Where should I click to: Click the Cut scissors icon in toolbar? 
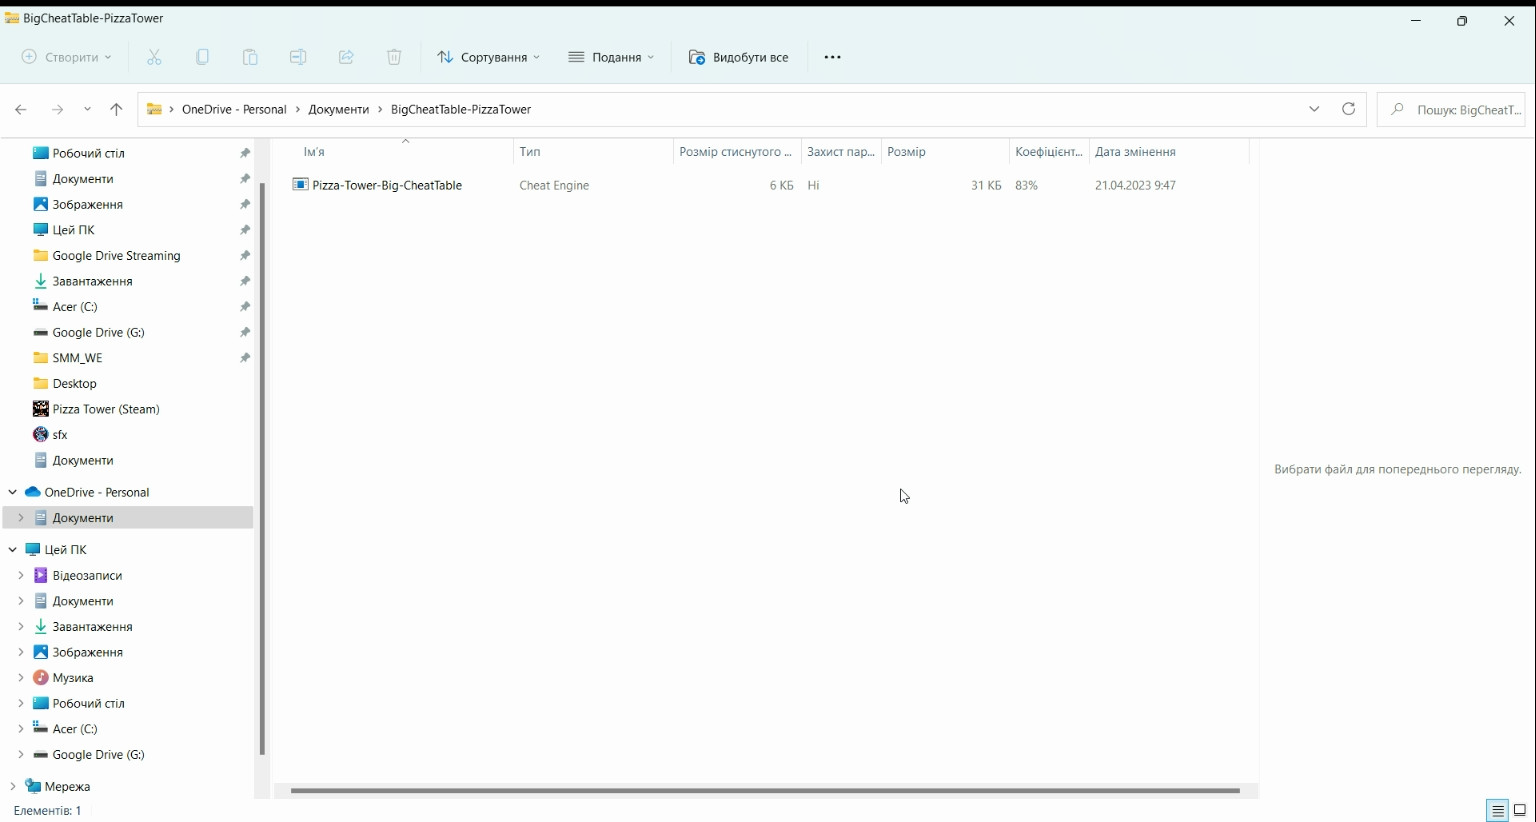pos(154,57)
